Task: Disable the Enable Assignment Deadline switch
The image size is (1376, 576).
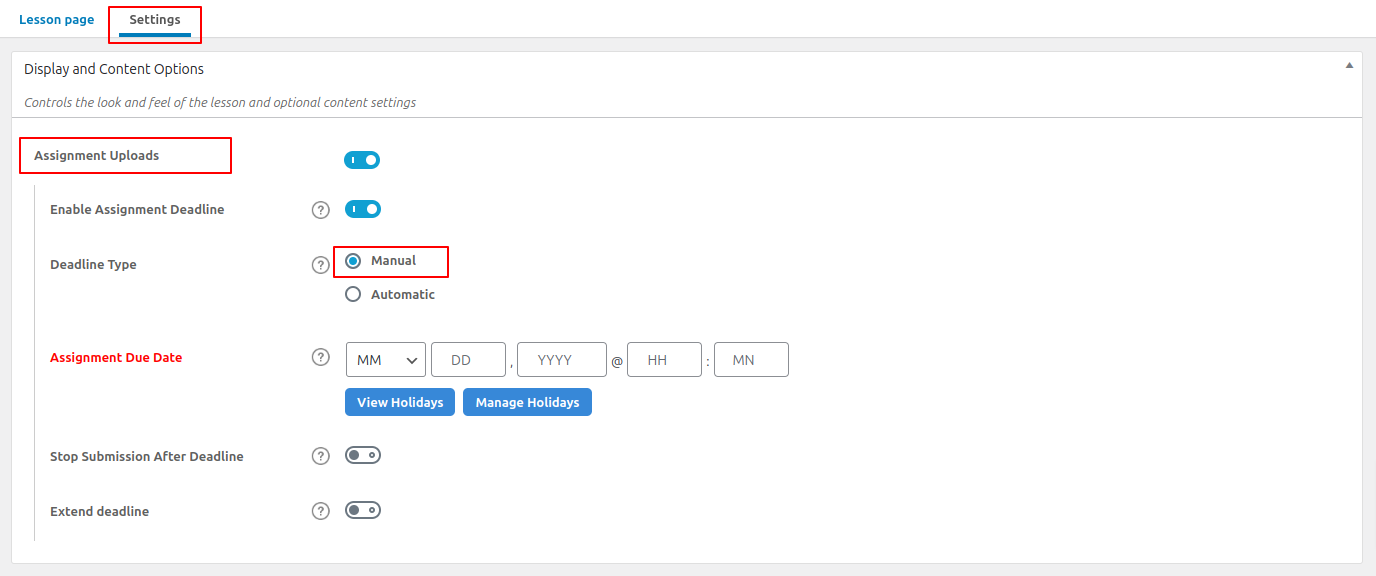Action: 363,209
